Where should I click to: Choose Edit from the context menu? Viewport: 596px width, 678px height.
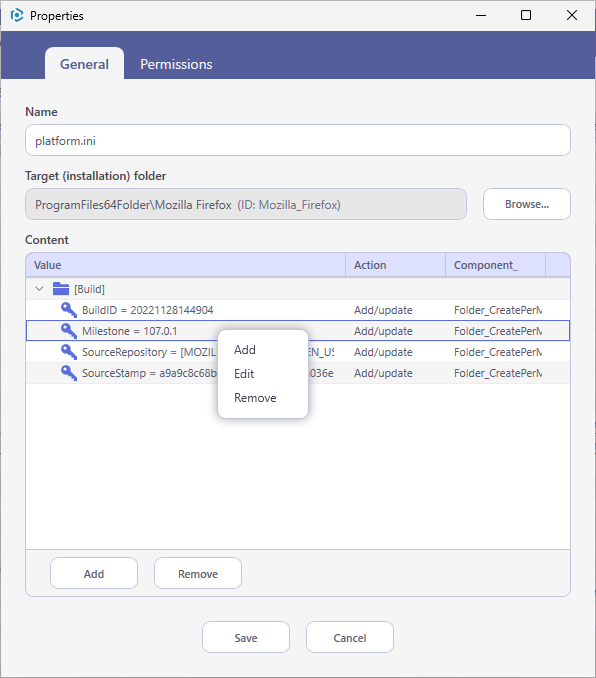point(244,374)
